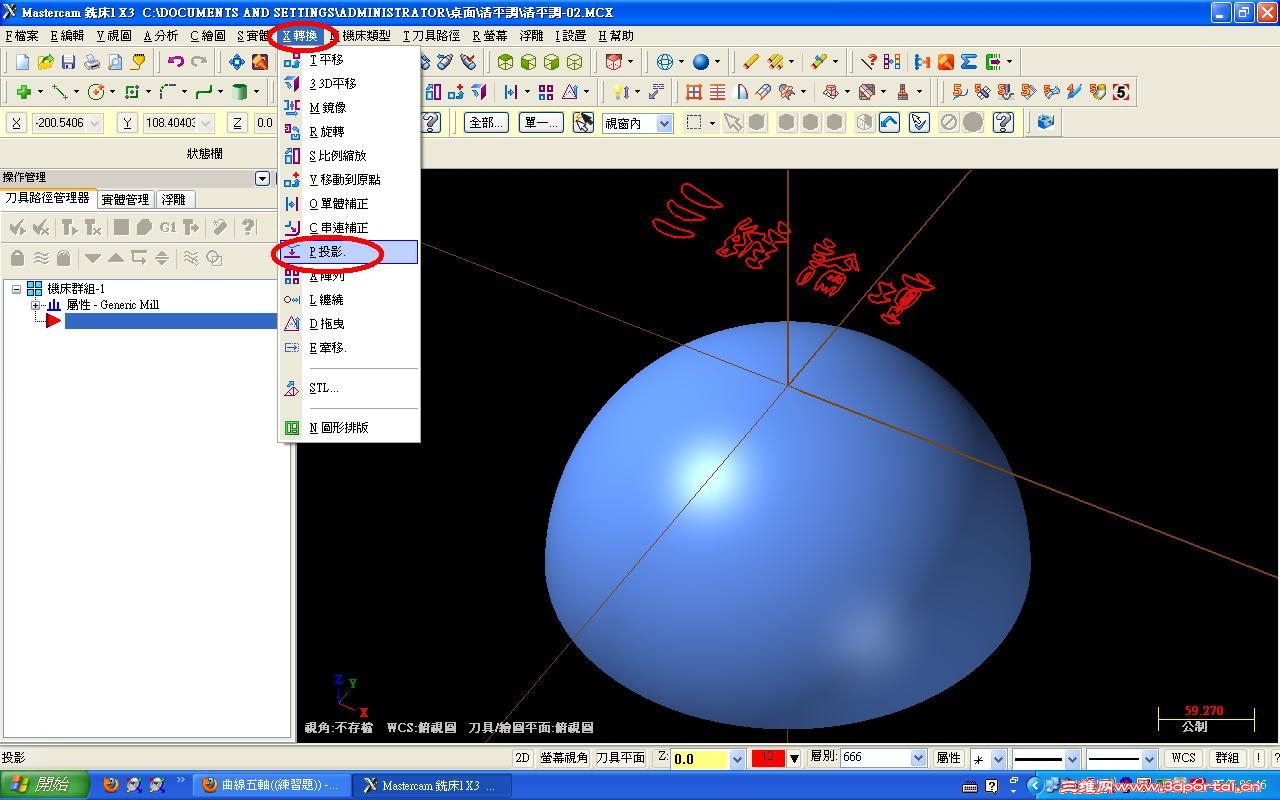Click the move insert arrow down triangle icon
This screenshot has height=800, width=1280.
click(93, 258)
